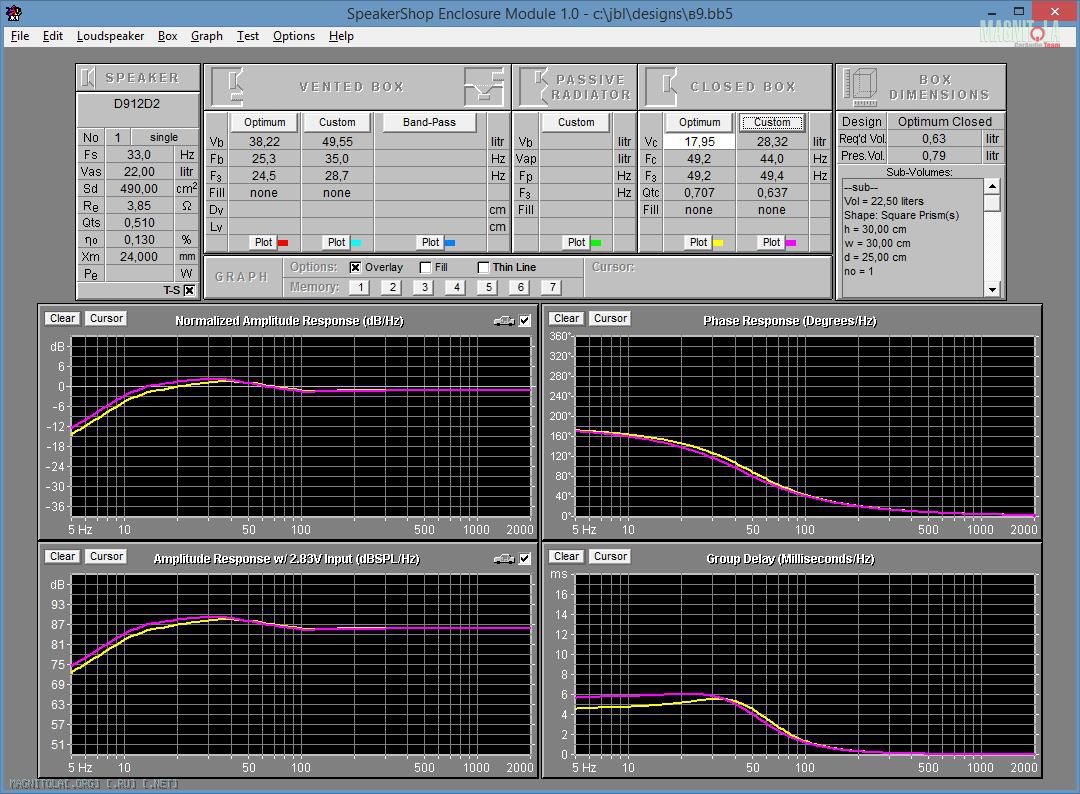The width and height of the screenshot is (1080, 794).
Task: Clear the Amplitude Response 2.83V graph
Action: (63, 556)
